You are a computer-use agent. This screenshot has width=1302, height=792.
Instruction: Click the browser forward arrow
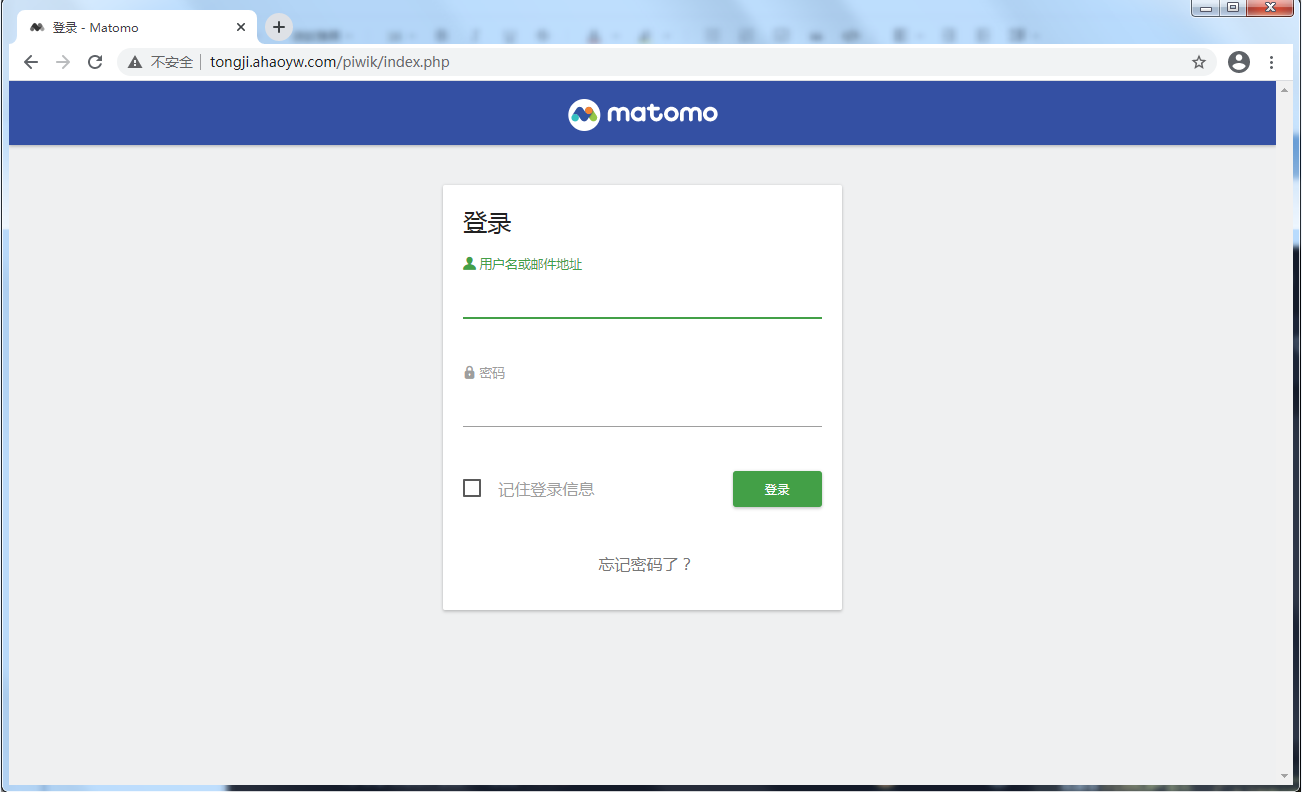[x=63, y=62]
